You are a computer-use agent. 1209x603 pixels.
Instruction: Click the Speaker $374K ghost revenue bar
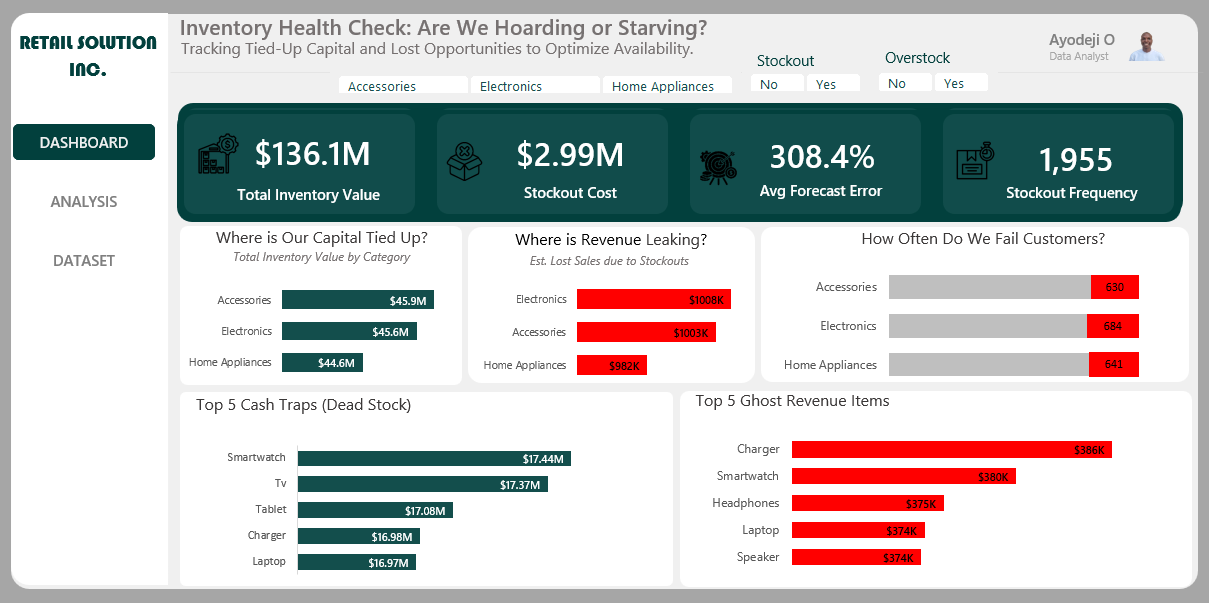click(856, 557)
